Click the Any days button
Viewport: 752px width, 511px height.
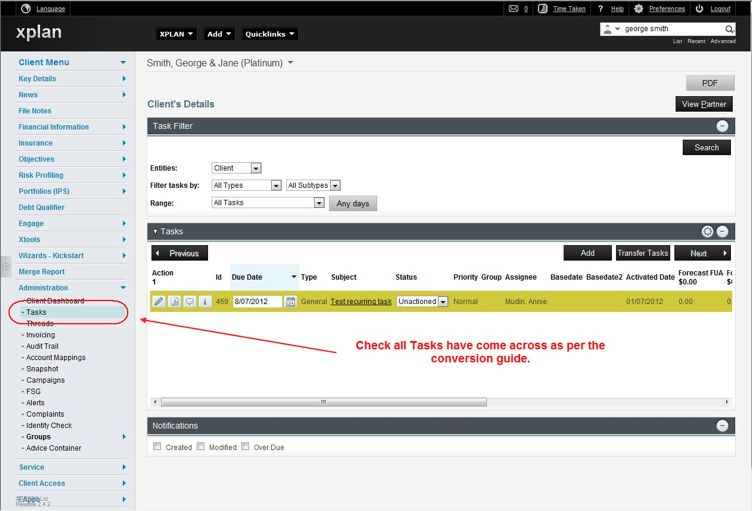(352, 203)
